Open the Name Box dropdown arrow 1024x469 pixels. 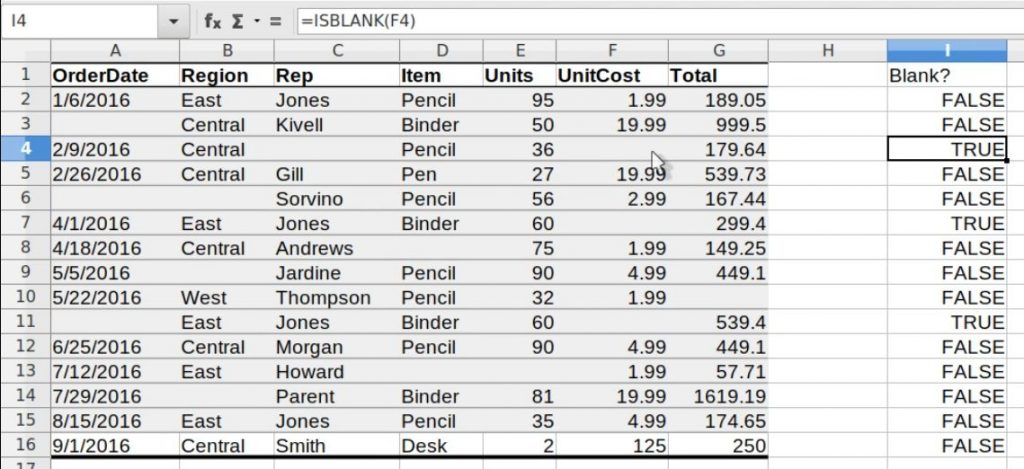click(x=173, y=22)
